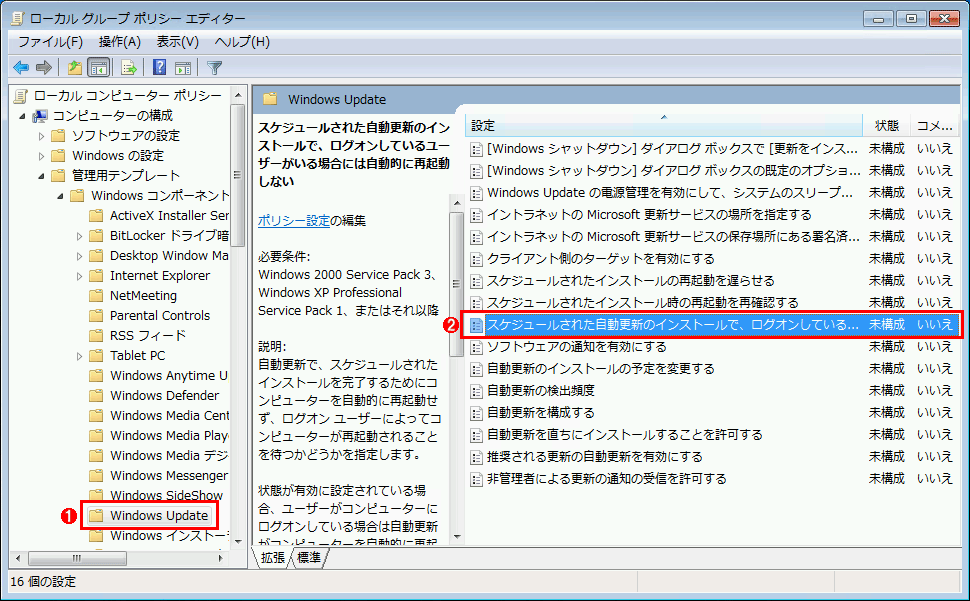Collapse the コンピューターの構成 tree node
This screenshot has height=601, width=970.
click(x=23, y=116)
